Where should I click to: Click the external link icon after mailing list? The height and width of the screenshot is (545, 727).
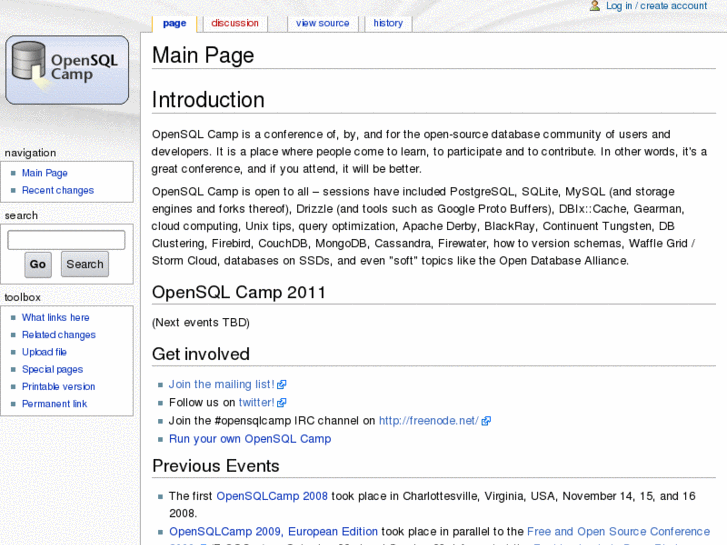click(281, 385)
